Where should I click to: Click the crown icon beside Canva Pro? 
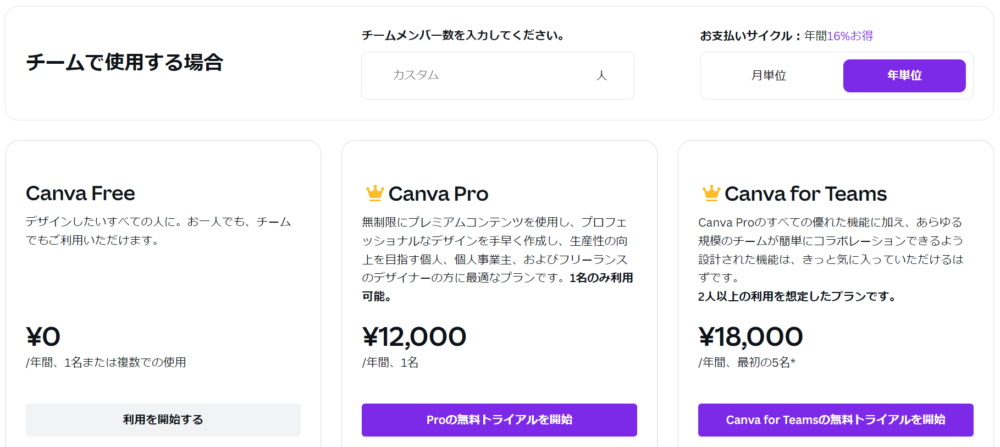(375, 193)
